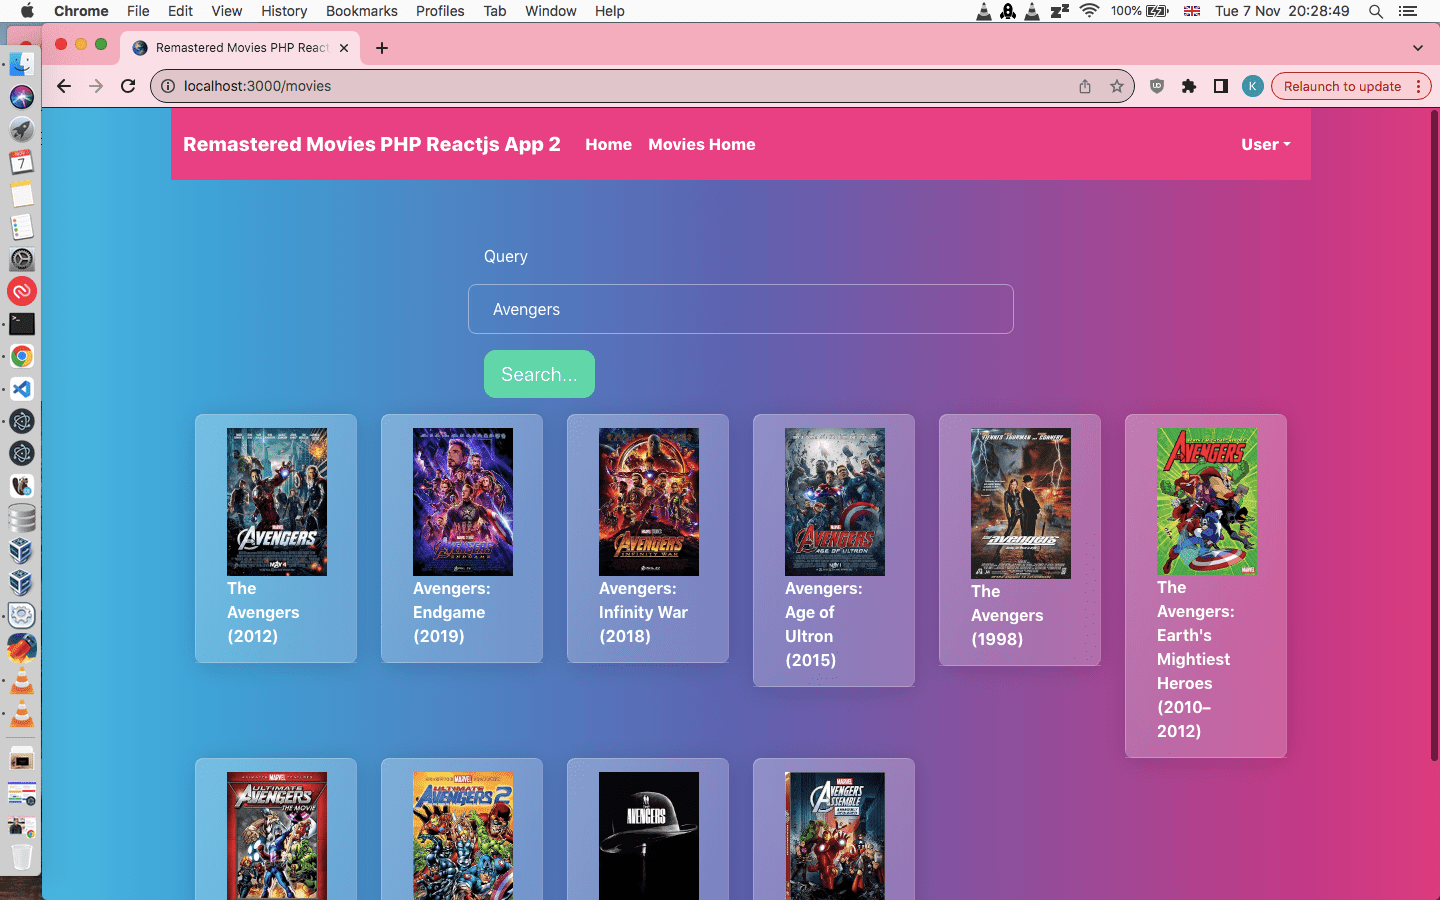Expand the tab search chevron

click(1417, 48)
